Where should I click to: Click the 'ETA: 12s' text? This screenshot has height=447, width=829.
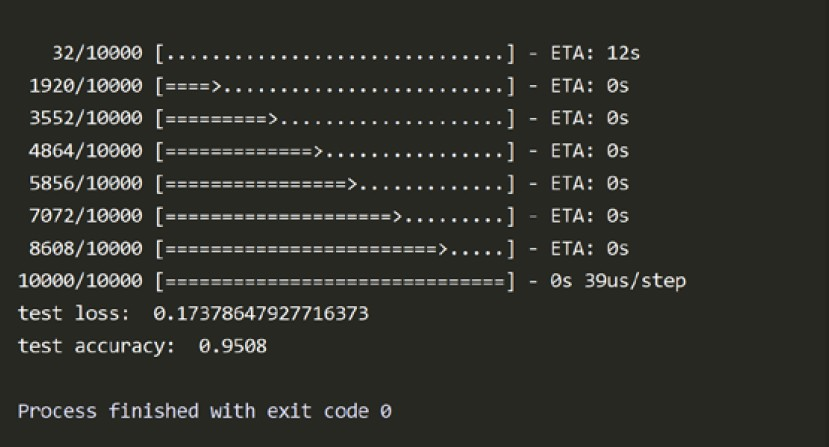tap(596, 53)
